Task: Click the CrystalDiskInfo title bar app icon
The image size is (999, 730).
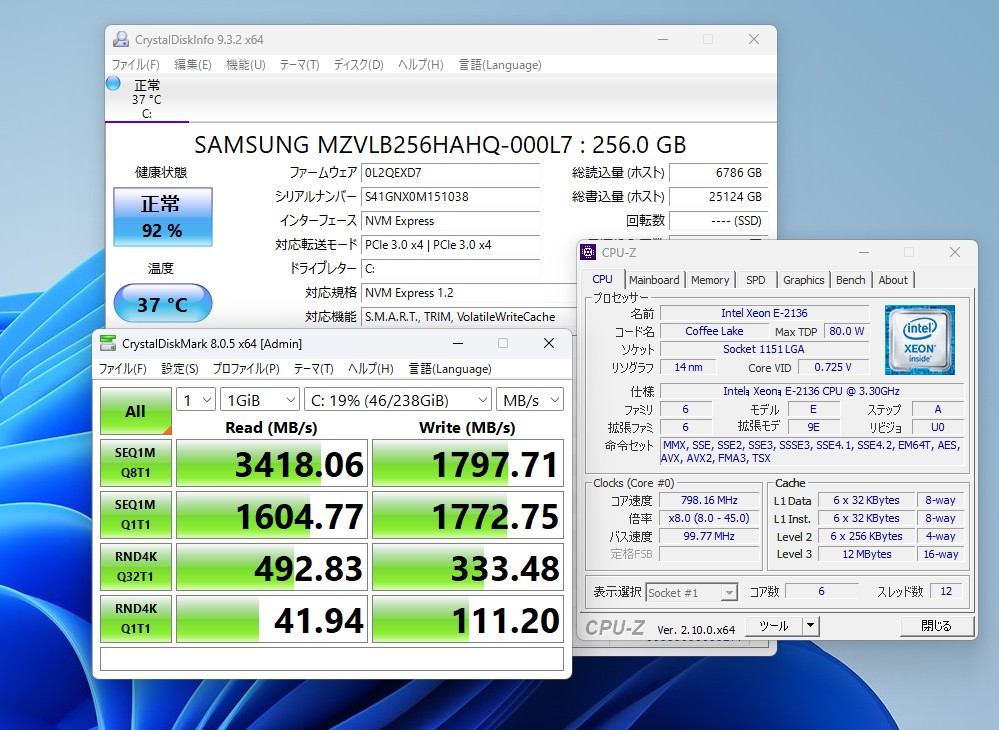Action: (121, 39)
